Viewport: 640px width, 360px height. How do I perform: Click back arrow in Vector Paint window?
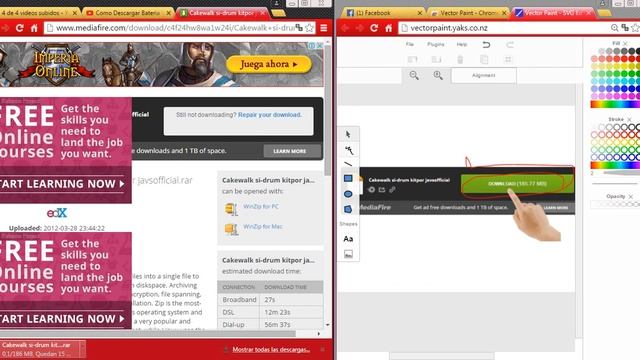[x=345, y=28]
